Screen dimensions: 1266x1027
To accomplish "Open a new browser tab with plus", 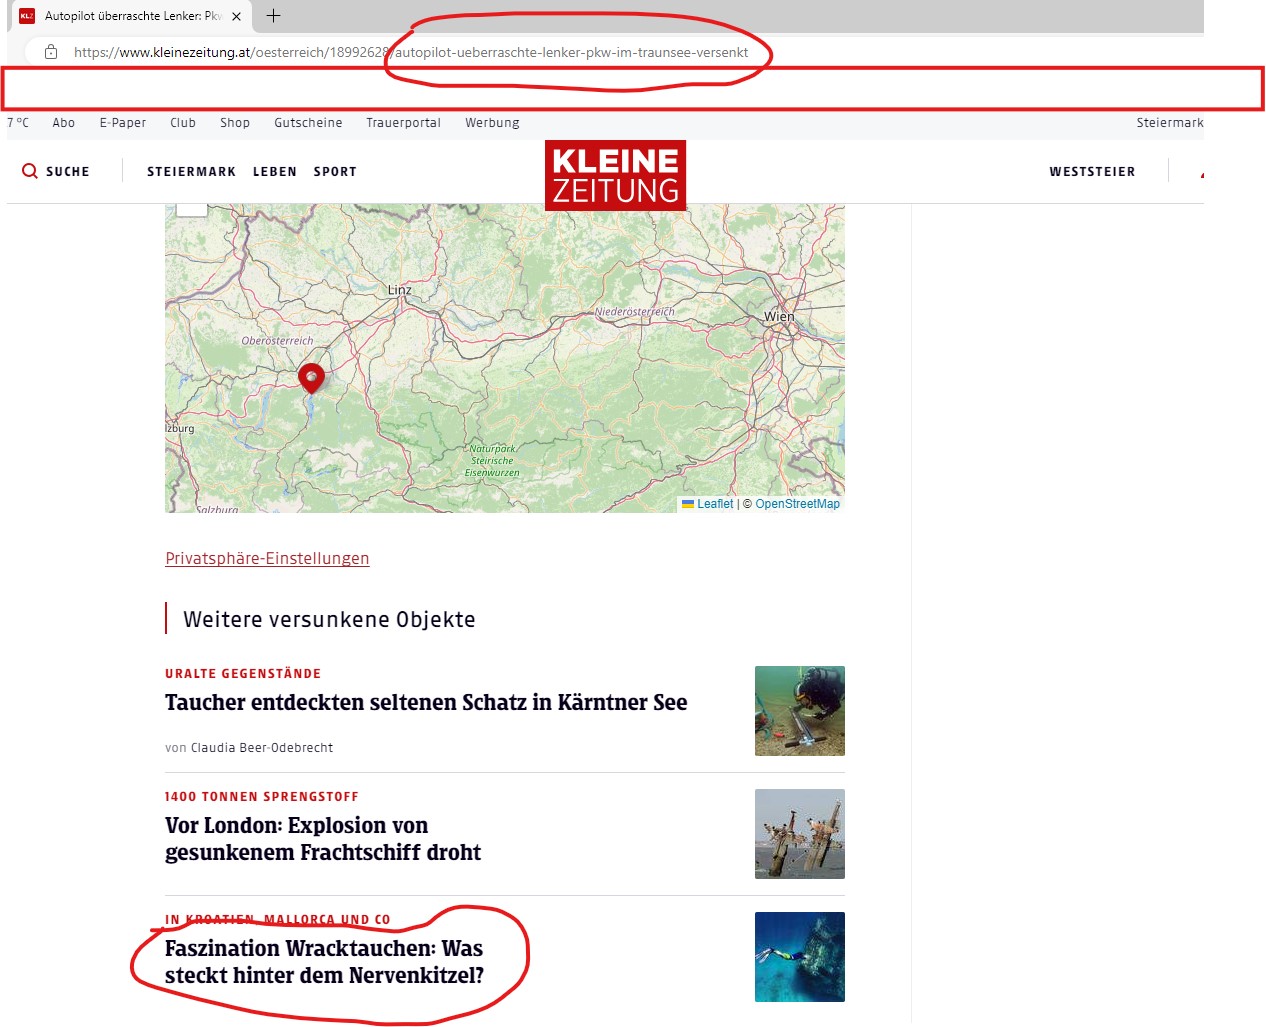I will pyautogui.click(x=273, y=16).
